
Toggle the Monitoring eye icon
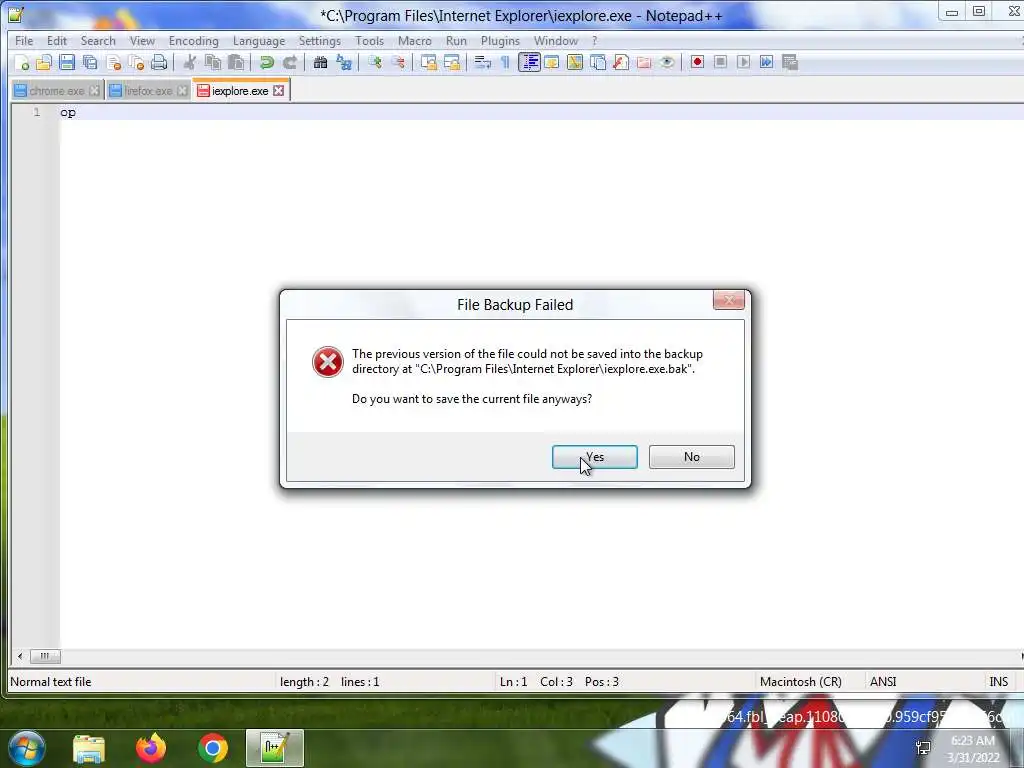(667, 63)
